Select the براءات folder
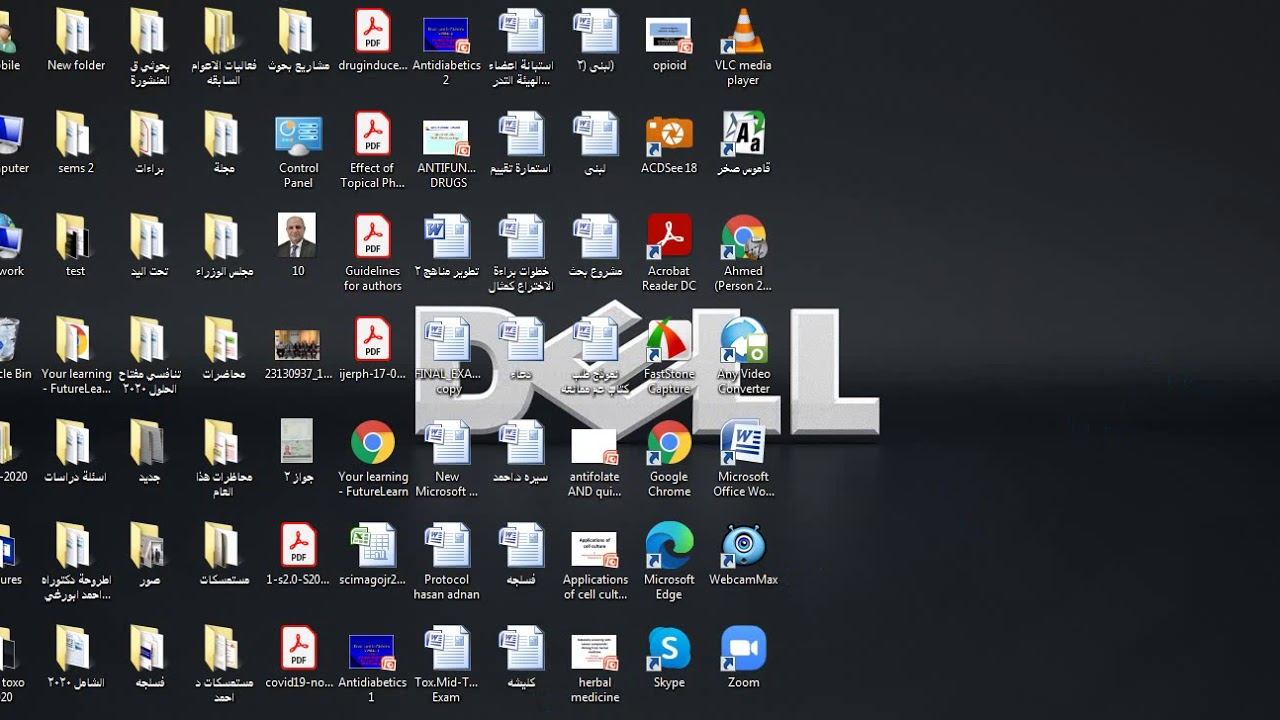Screen dimensions: 1280x720 point(150,143)
